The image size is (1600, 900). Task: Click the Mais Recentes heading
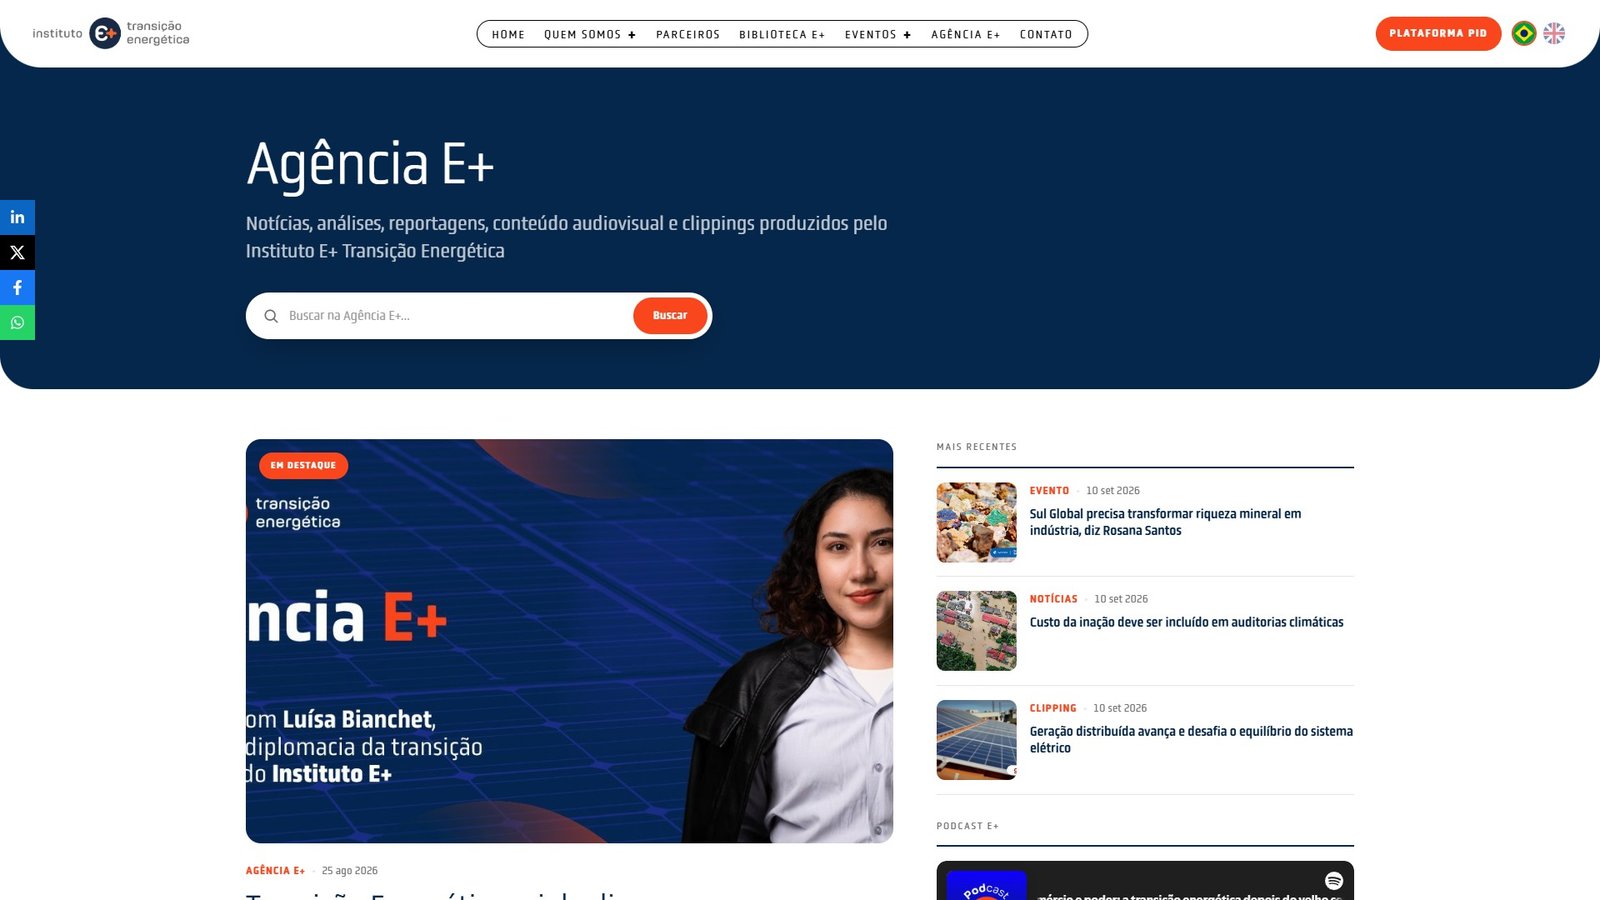[976, 447]
